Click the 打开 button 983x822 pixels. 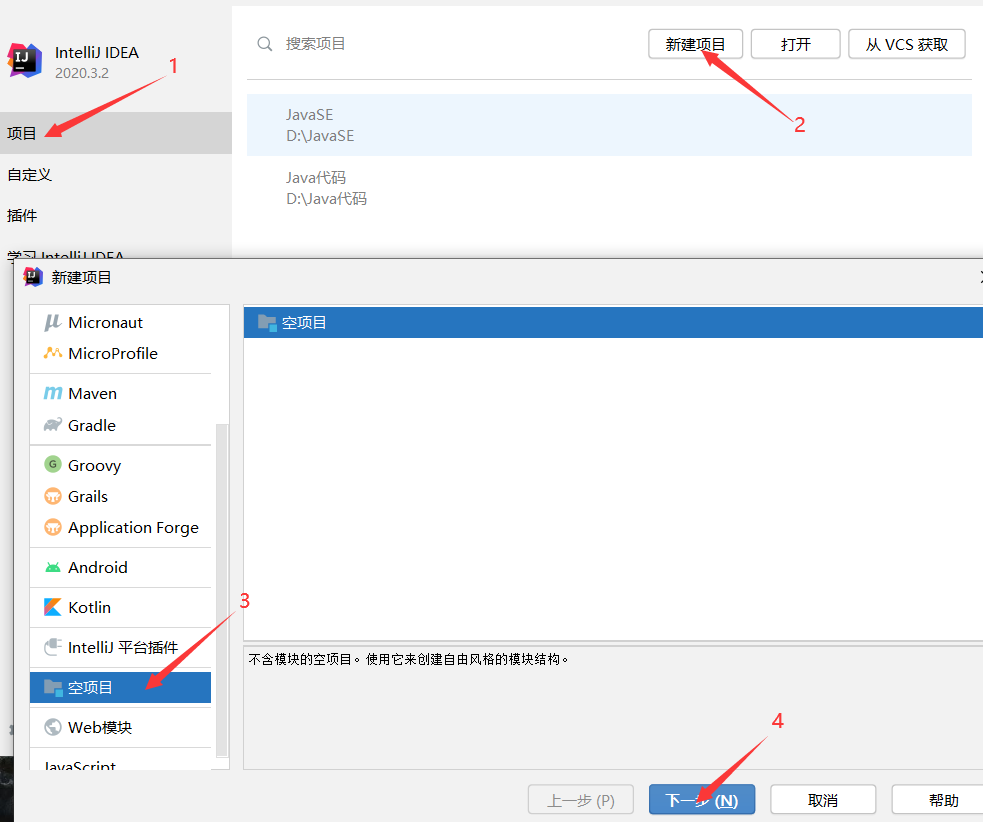click(796, 45)
